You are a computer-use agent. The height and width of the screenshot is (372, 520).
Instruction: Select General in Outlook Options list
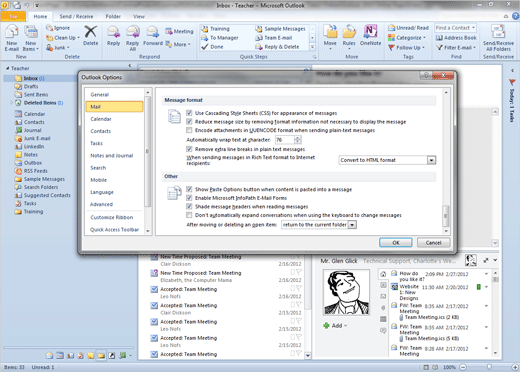tap(114, 95)
